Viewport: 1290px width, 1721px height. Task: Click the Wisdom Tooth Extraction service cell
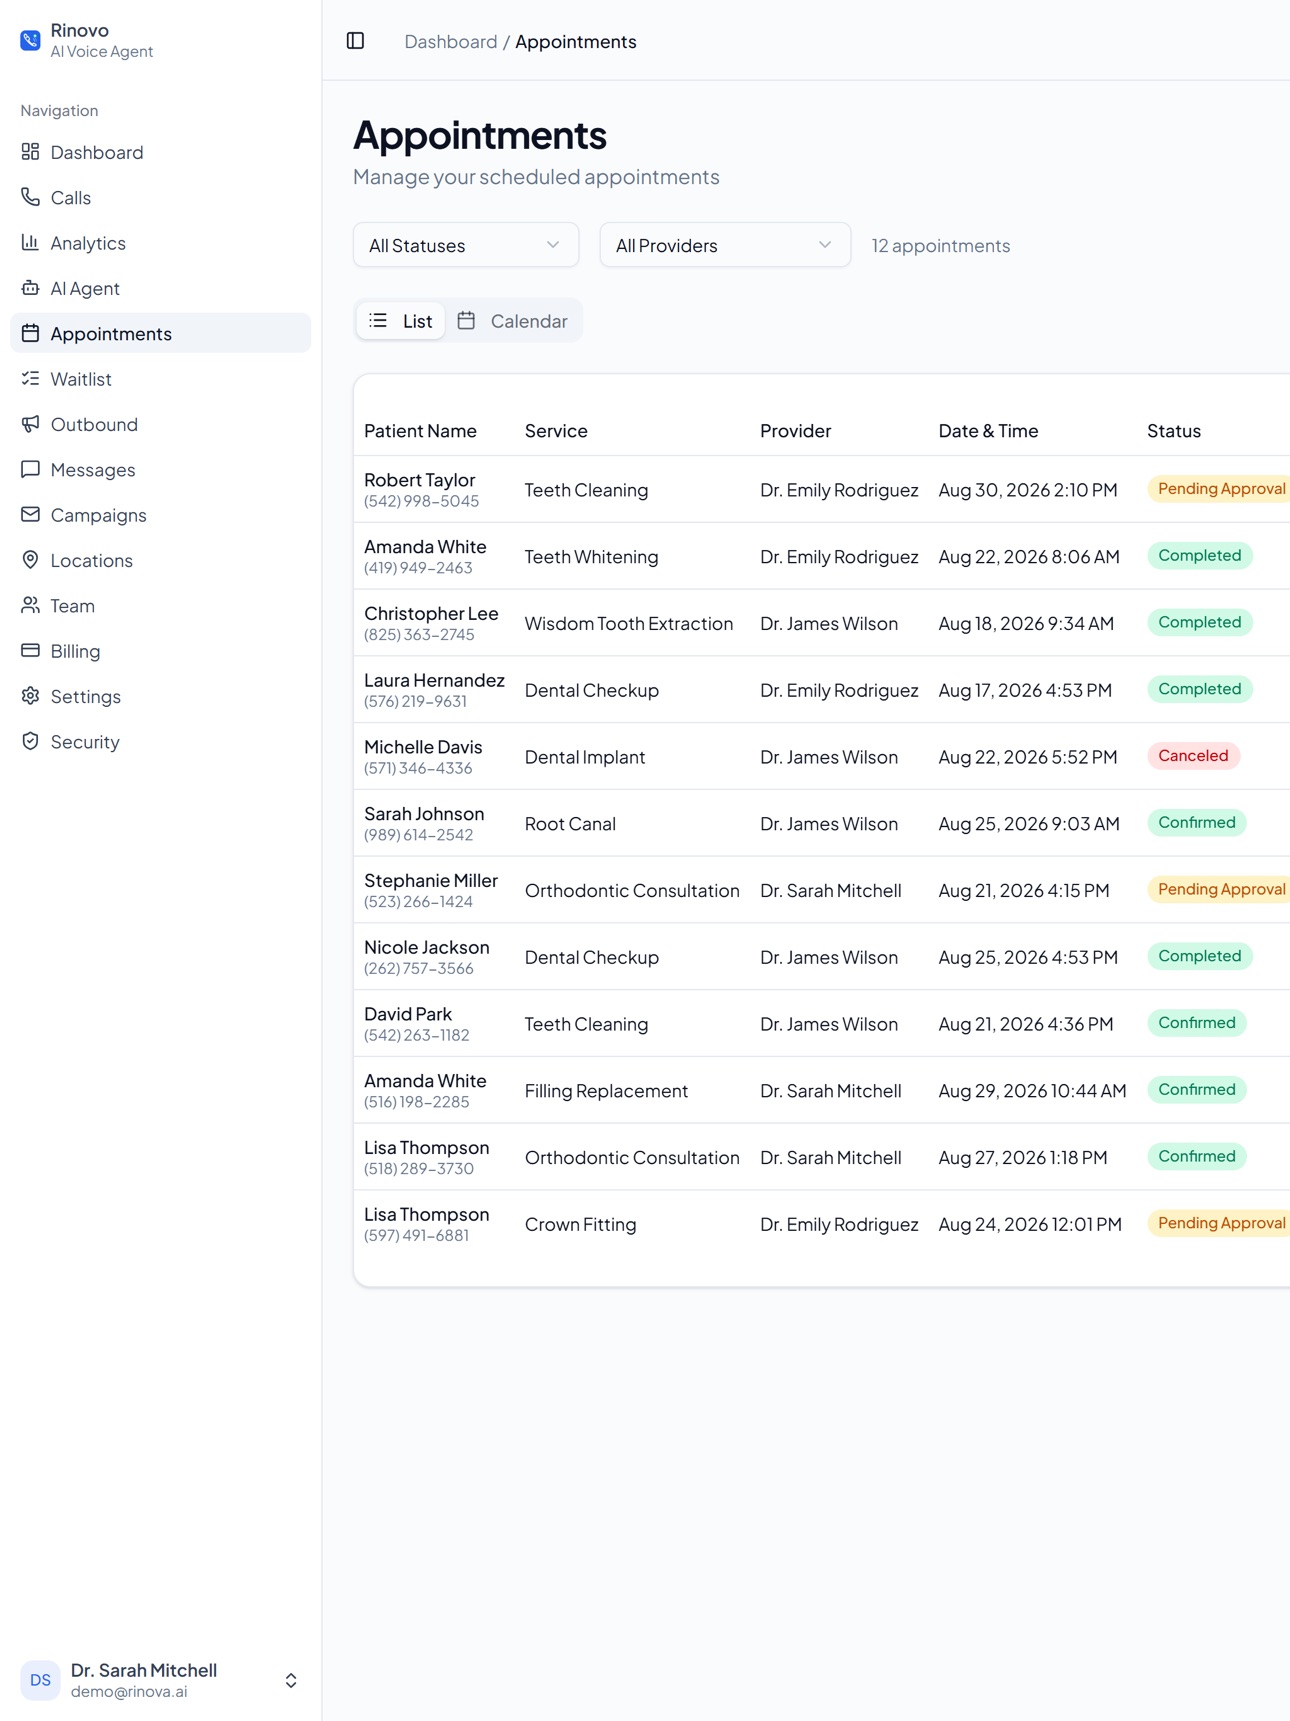tap(629, 623)
